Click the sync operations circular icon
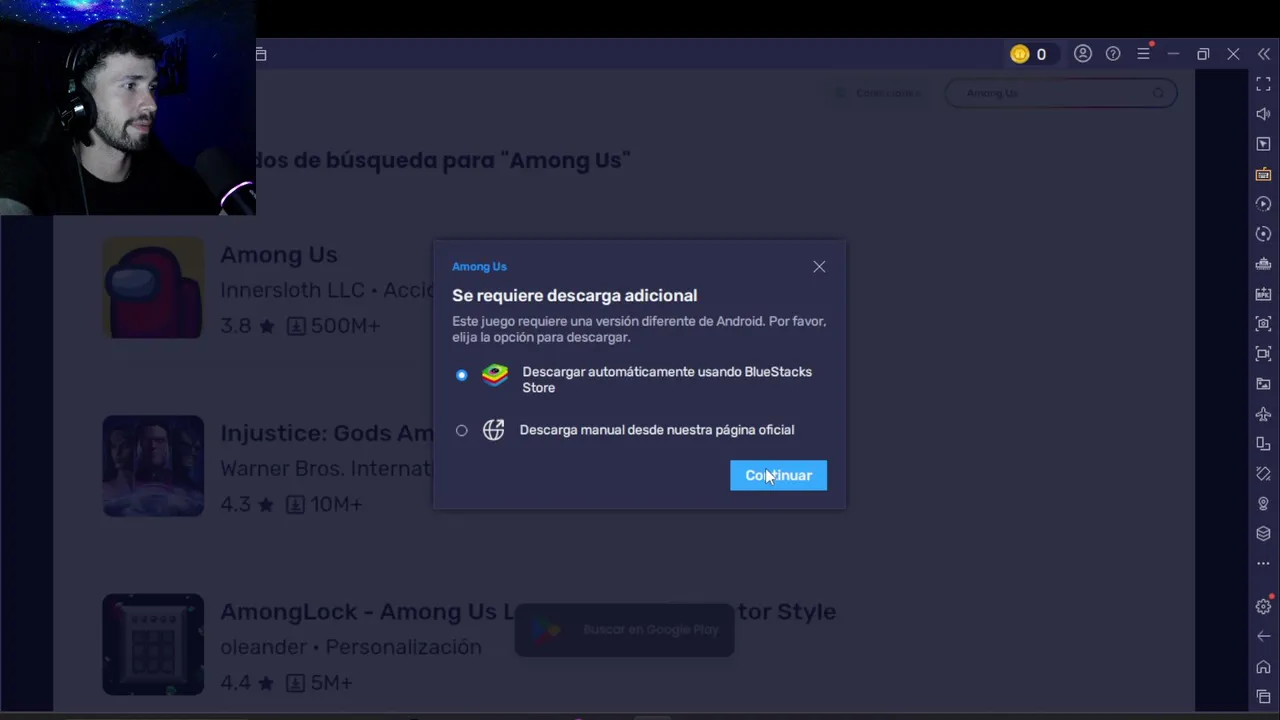The width and height of the screenshot is (1280, 720). [1263, 234]
